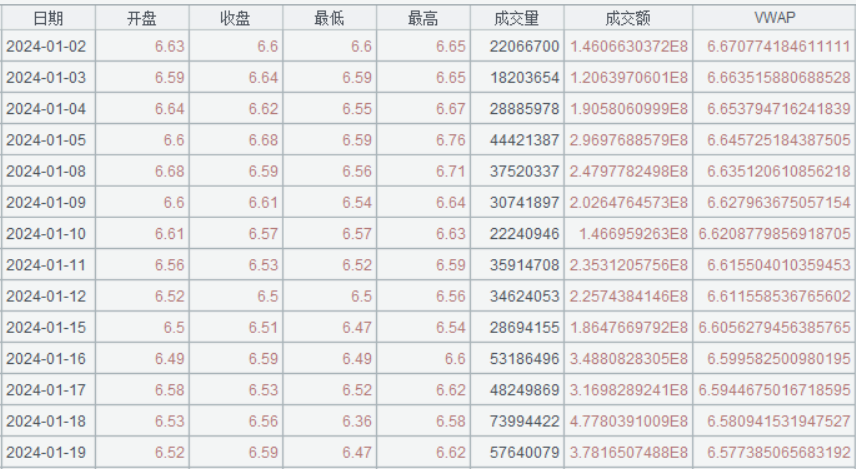Screen dimensions: 856x469
Task: Click the 日期 column header
Action: 48,19
